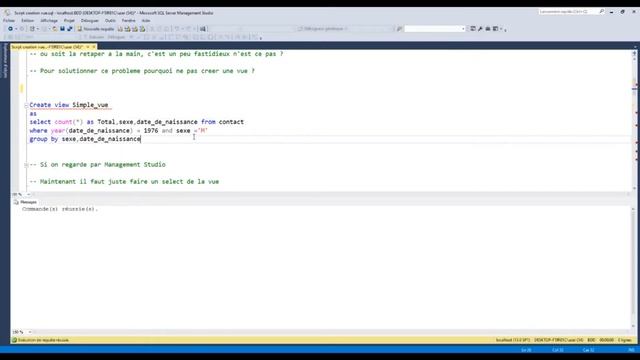Click the Open File folder icon

pyautogui.click(x=54, y=29)
